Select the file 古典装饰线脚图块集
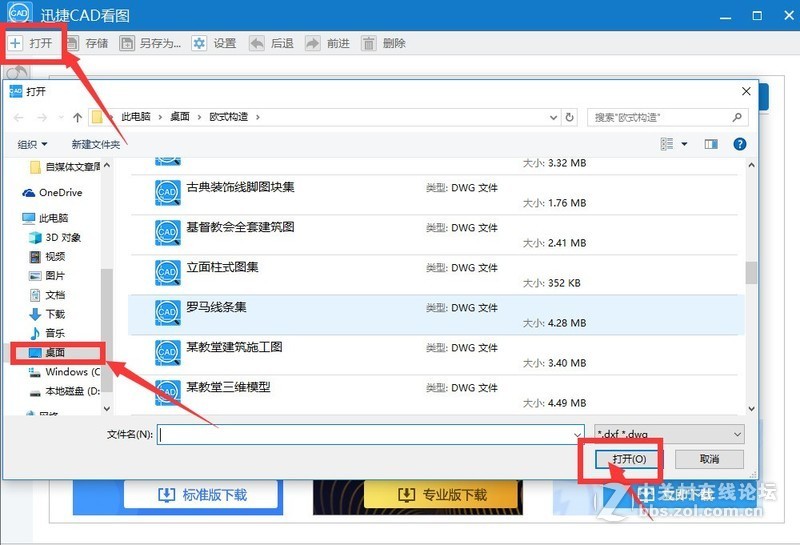This screenshot has height=545, width=800. [434, 195]
